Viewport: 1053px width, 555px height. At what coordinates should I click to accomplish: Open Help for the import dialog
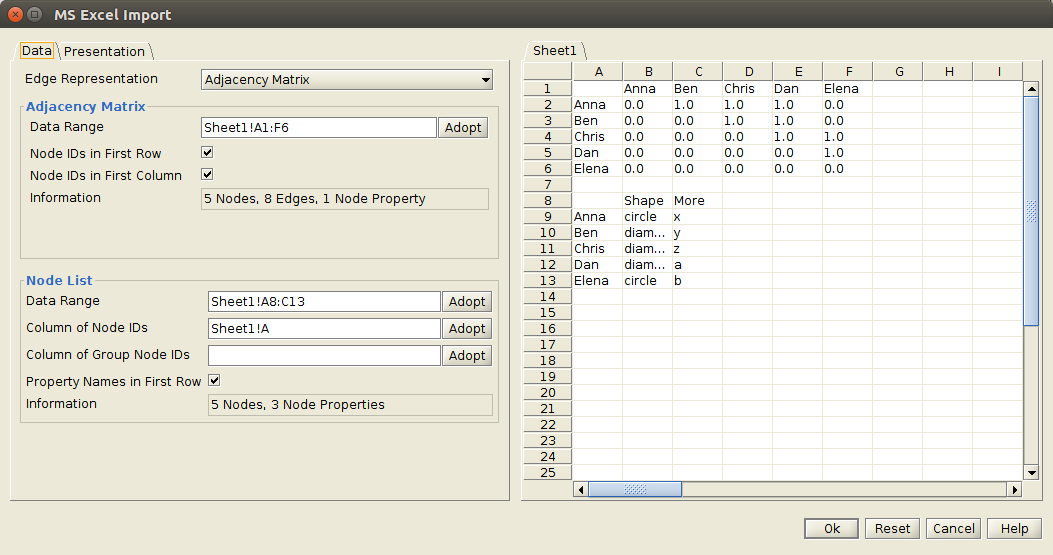point(1014,528)
